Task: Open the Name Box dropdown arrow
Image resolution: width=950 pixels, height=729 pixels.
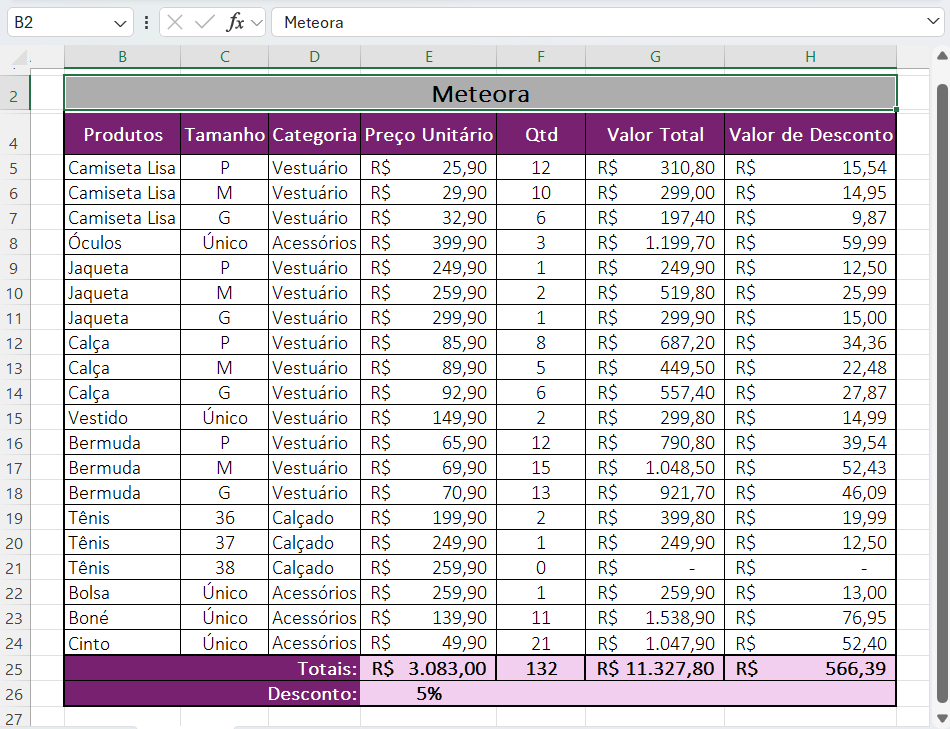Action: (x=121, y=22)
